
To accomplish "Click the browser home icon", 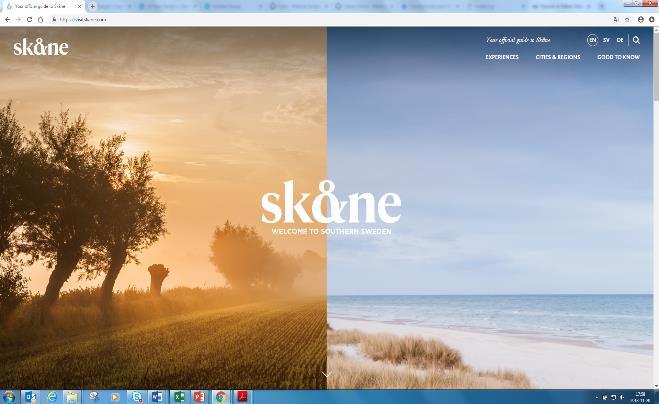I will 40,19.
